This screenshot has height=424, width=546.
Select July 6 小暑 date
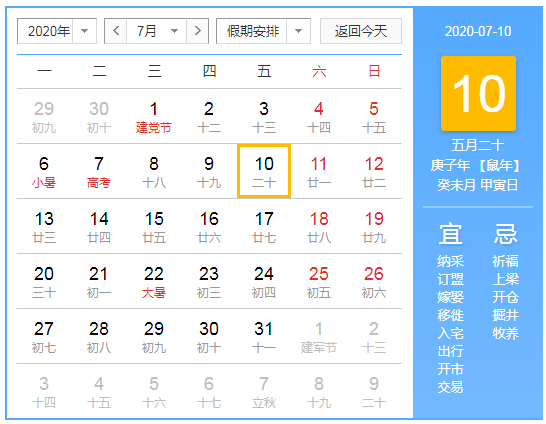44,172
